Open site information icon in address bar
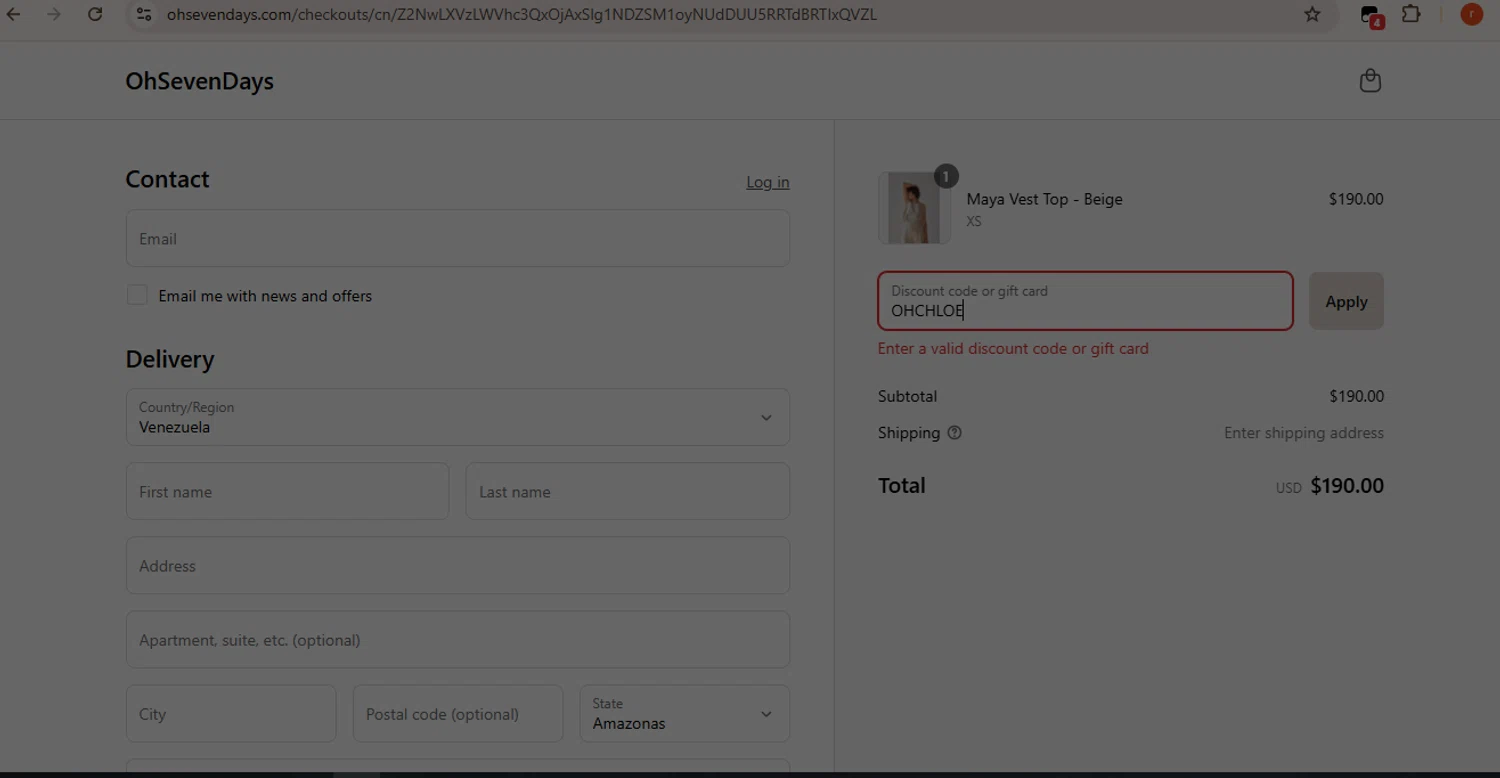Screen dimensions: 1500x778 tap(144, 14)
